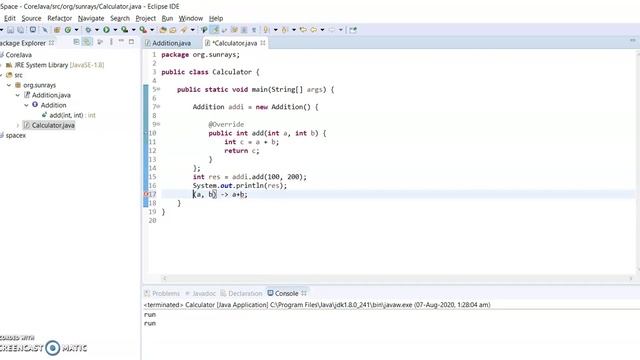
Task: Click the Save icon in the toolbar
Action: 11,30
